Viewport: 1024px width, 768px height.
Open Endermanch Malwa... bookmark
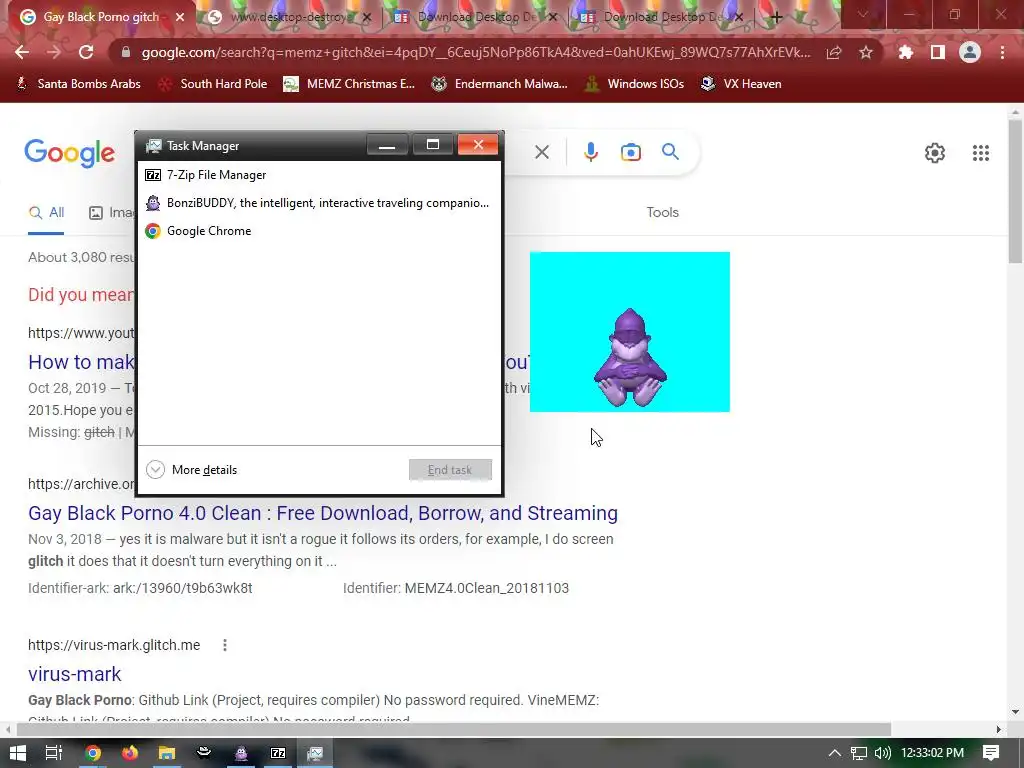click(500, 84)
